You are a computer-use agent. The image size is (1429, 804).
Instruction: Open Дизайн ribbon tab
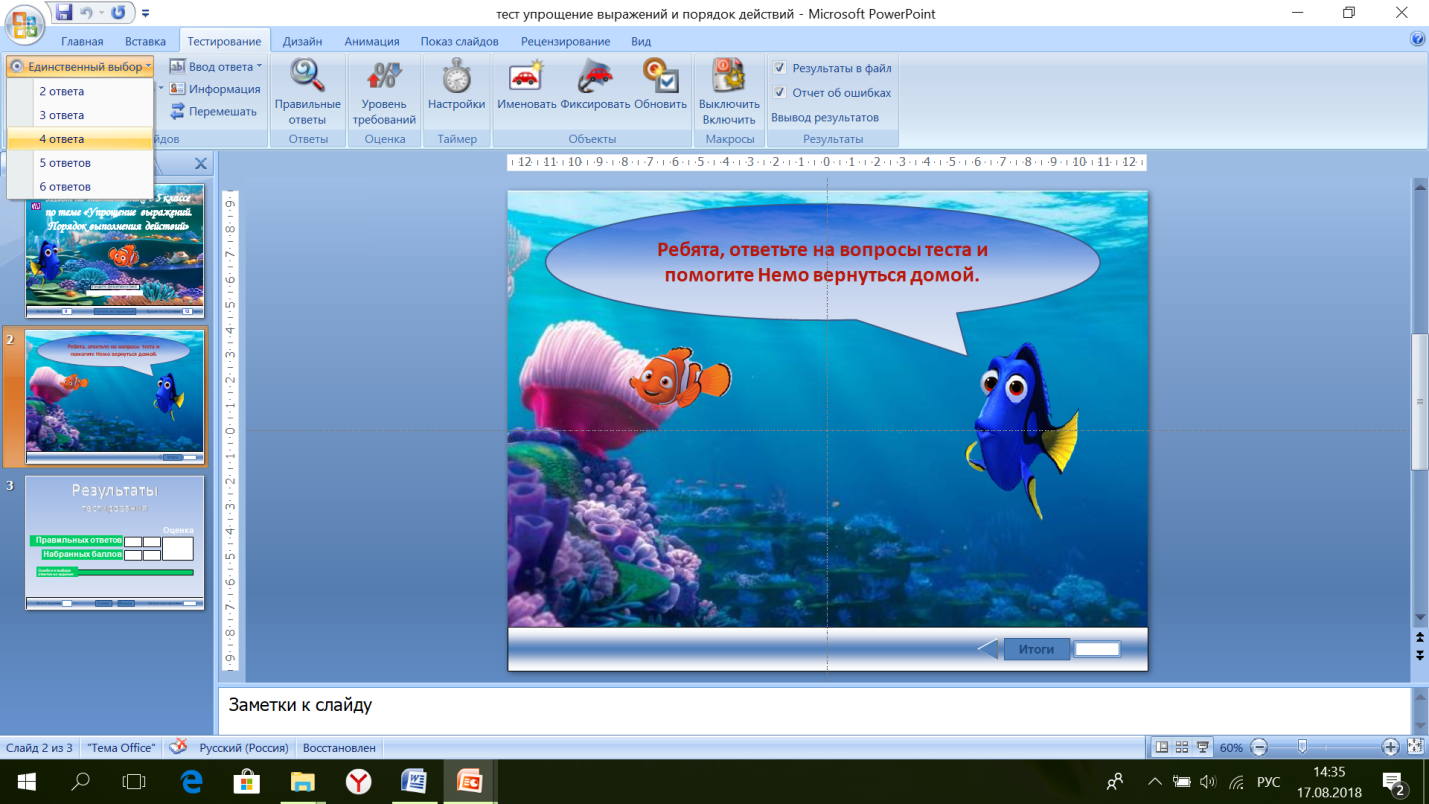302,41
